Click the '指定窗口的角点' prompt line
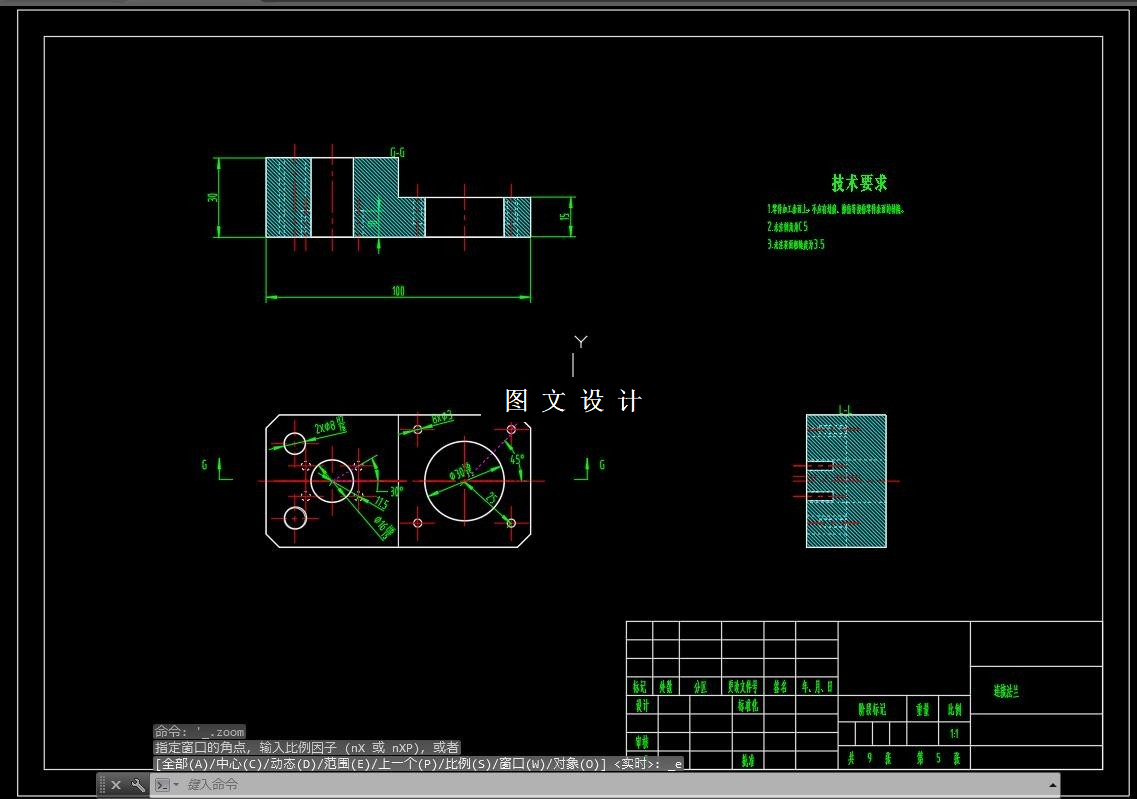 [307, 748]
